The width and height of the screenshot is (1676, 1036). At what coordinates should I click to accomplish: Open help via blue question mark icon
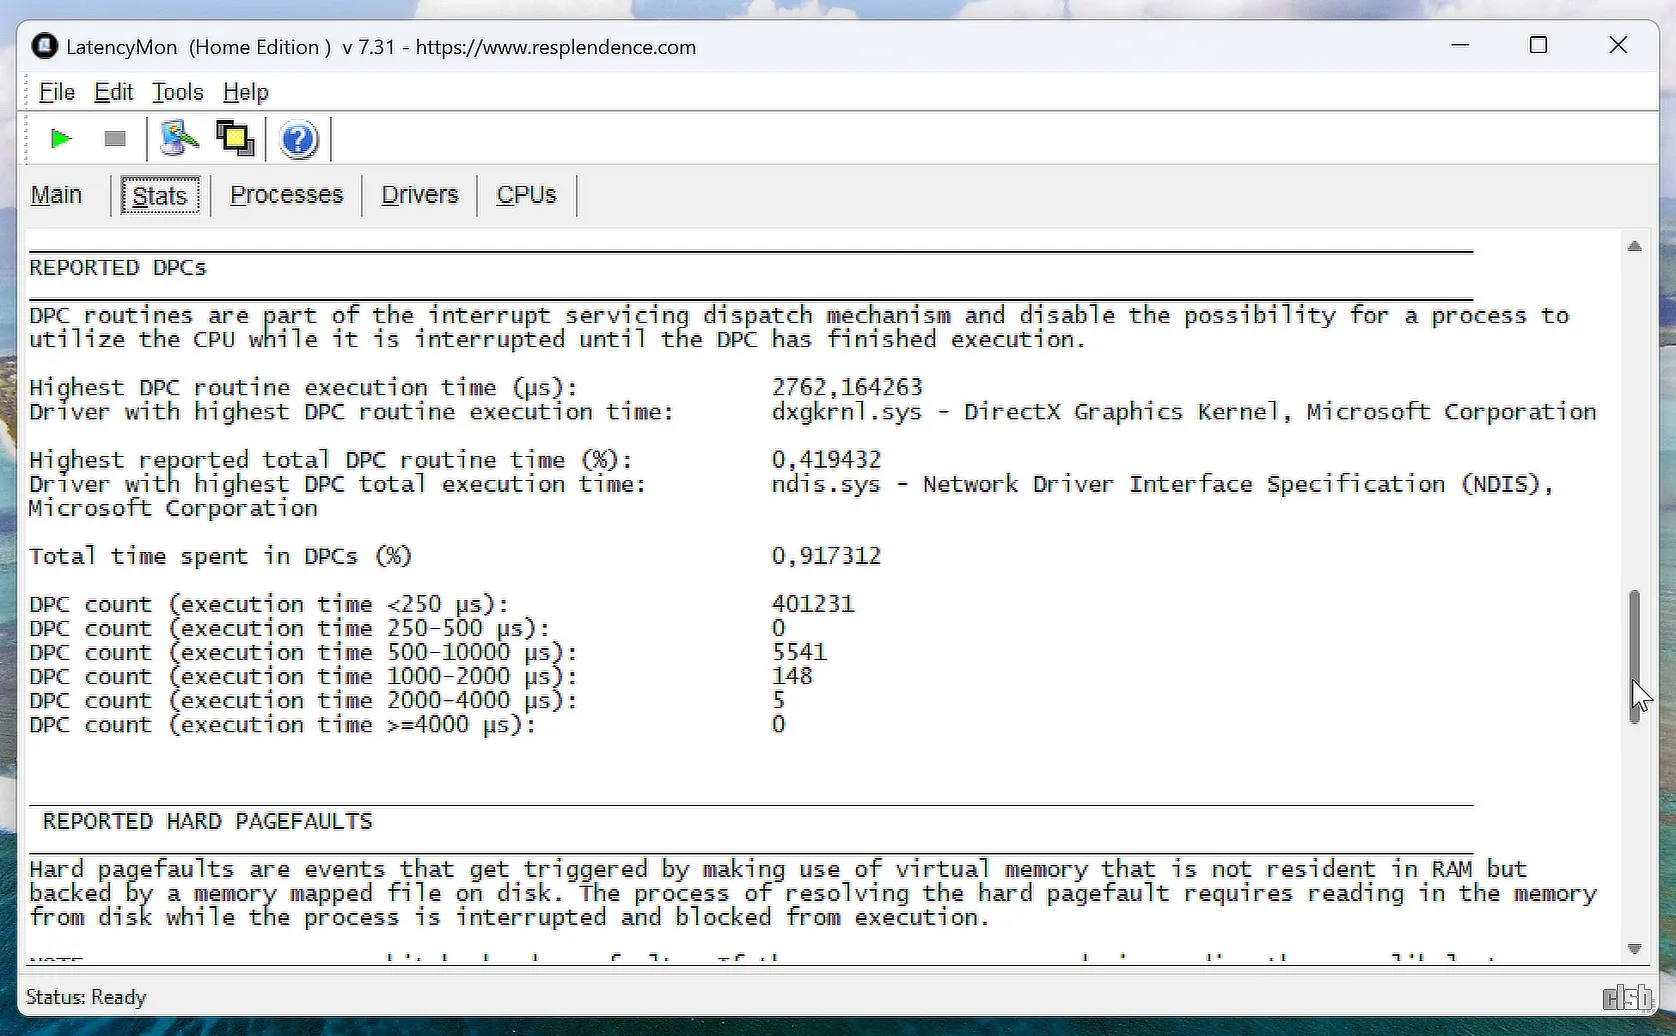click(298, 140)
